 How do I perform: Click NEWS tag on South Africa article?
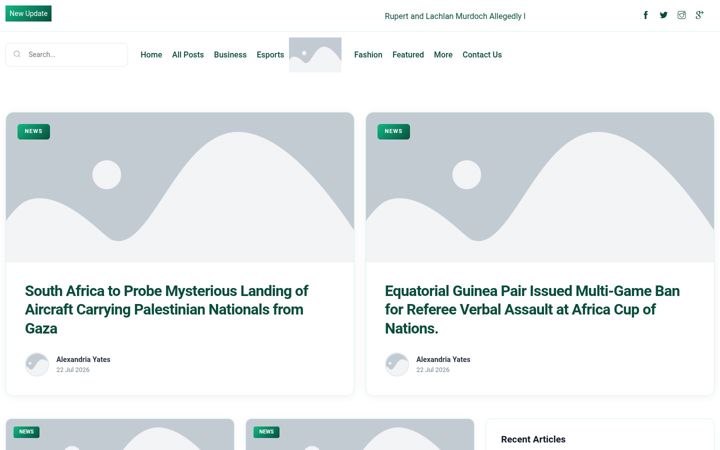click(34, 131)
